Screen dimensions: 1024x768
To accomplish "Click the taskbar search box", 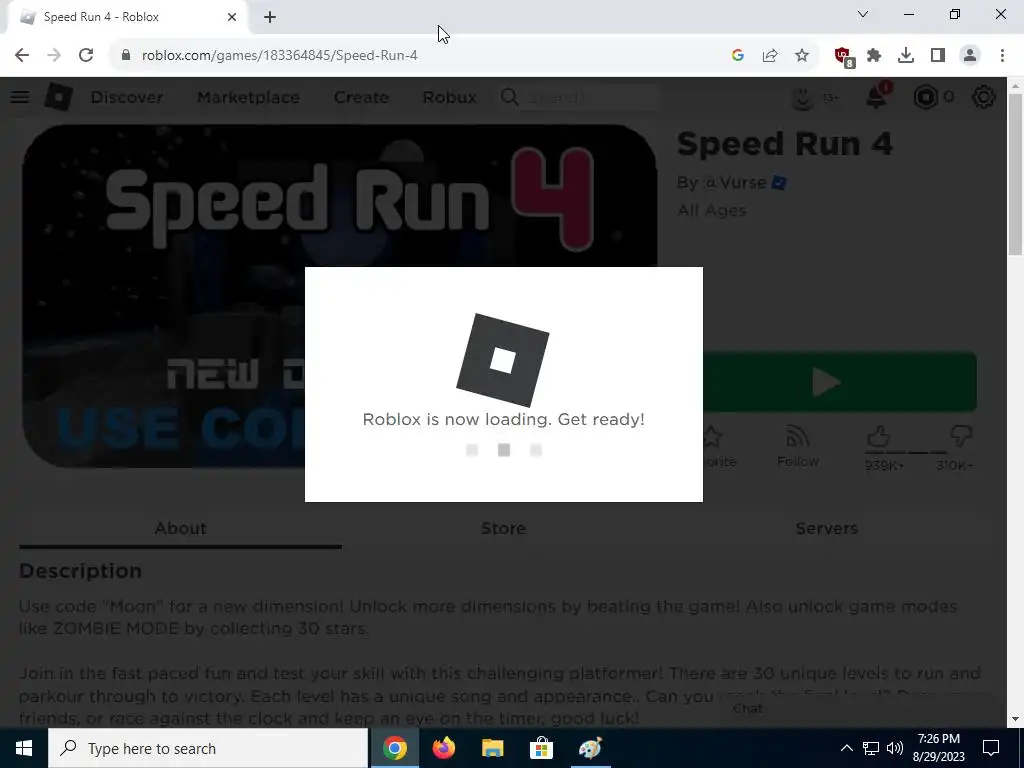I will 208,748.
